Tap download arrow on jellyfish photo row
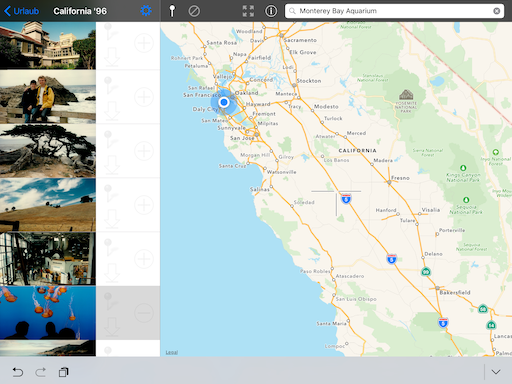The width and height of the screenshot is (512, 384). 112,327
